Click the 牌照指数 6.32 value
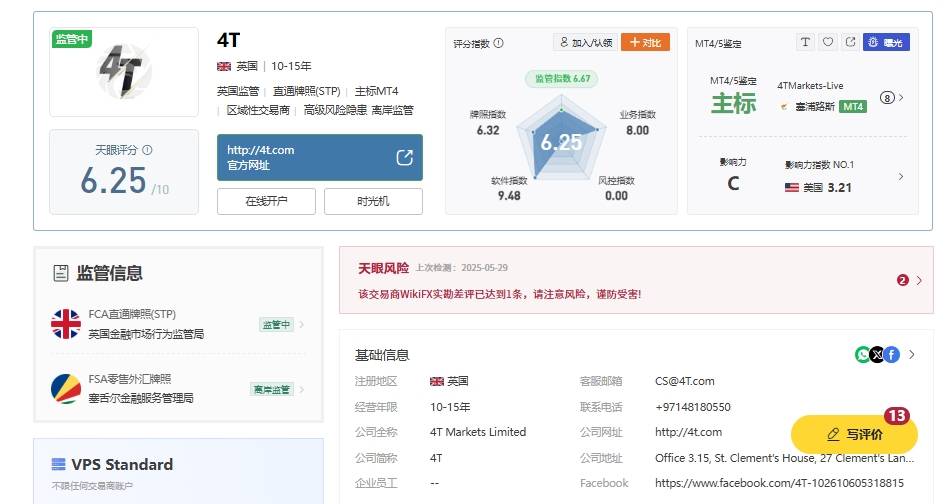Screen dimensions: 952x504 coord(488,131)
